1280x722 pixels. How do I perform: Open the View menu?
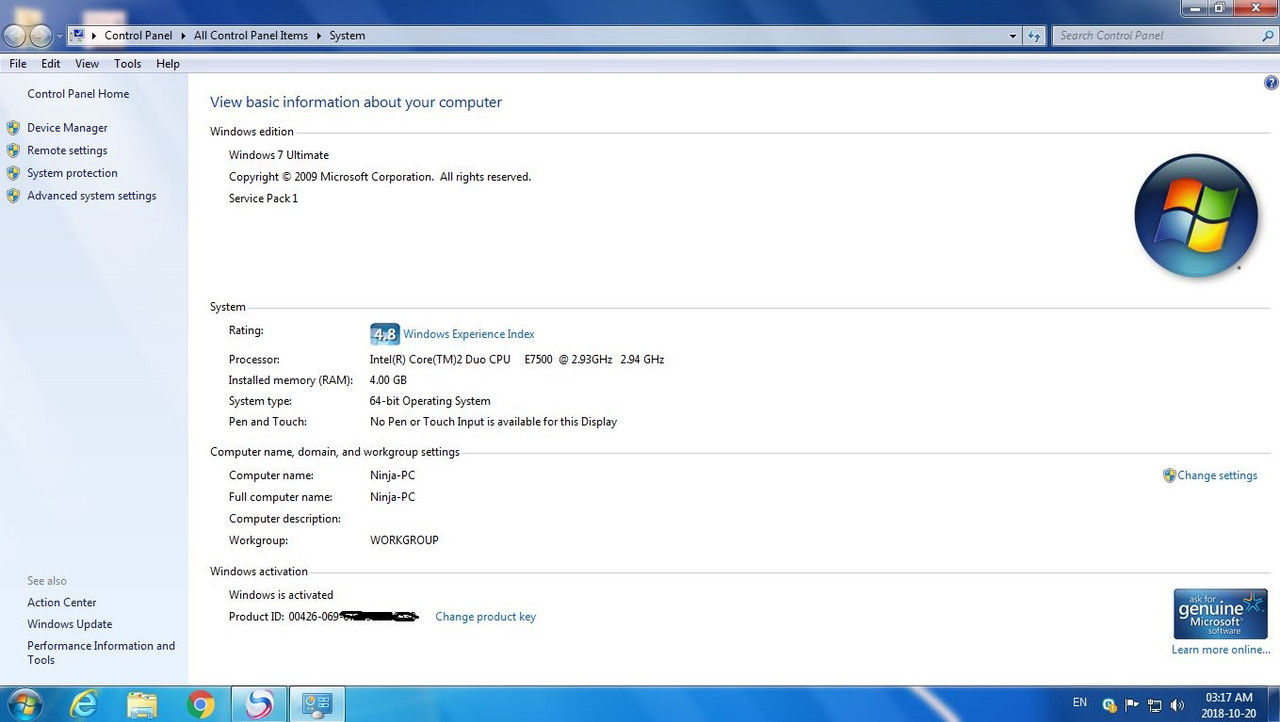pyautogui.click(x=87, y=64)
